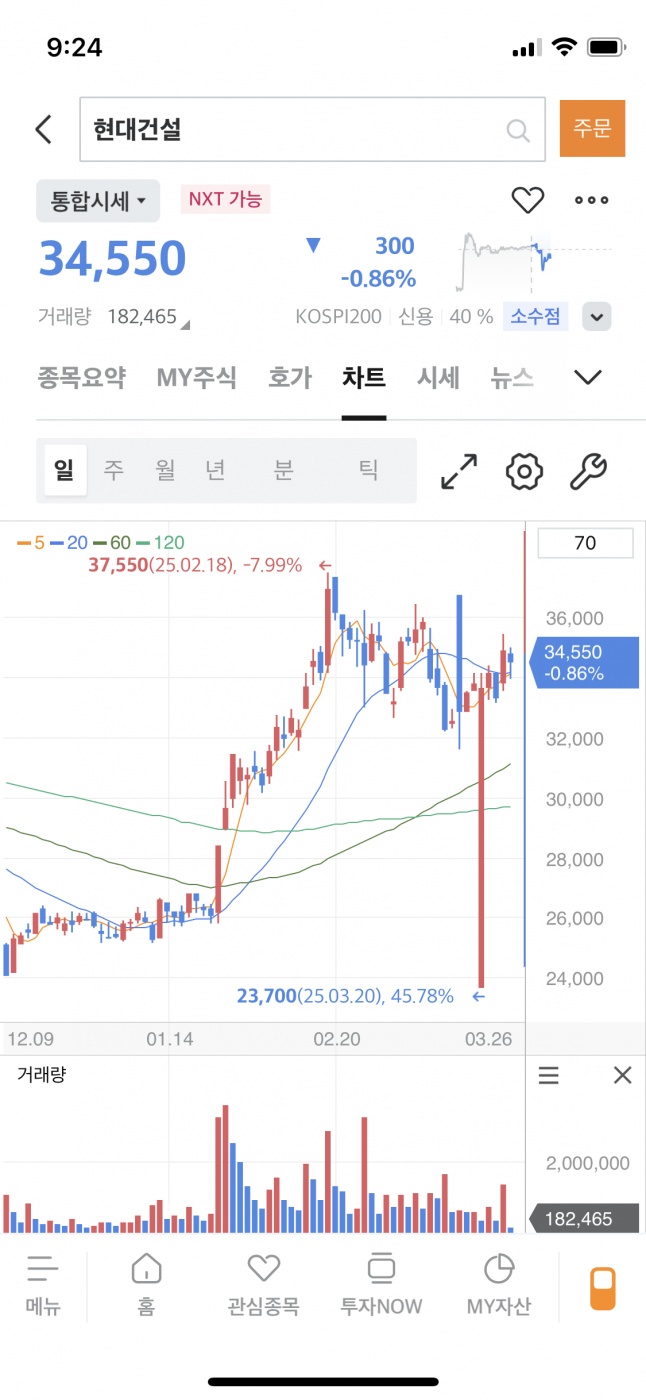The height and width of the screenshot is (1400, 646).
Task: Edit the candle count field showing 70
Action: [x=585, y=543]
